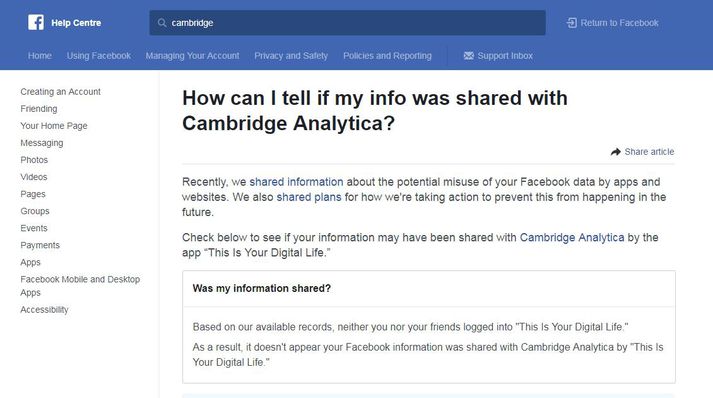
Task: Open the shared information link
Action: (x=296, y=182)
